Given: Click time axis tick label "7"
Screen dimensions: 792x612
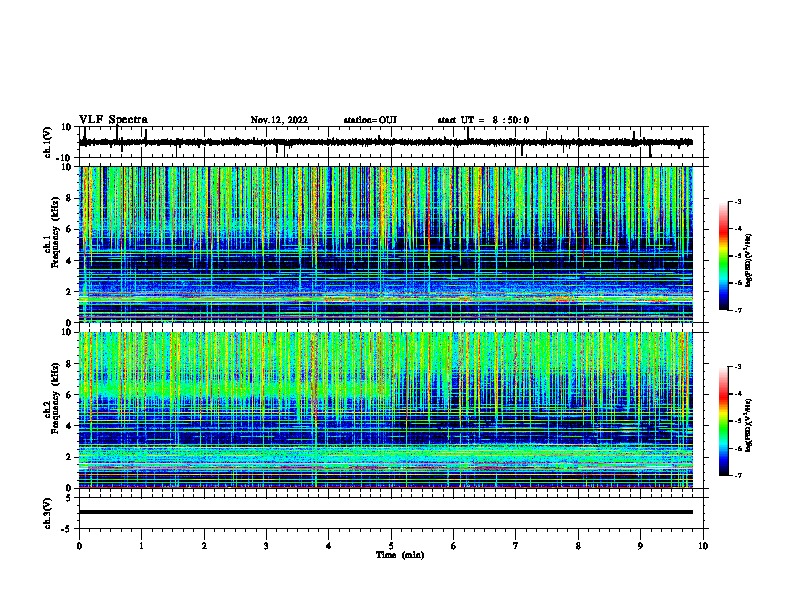Looking at the screenshot, I should (516, 546).
